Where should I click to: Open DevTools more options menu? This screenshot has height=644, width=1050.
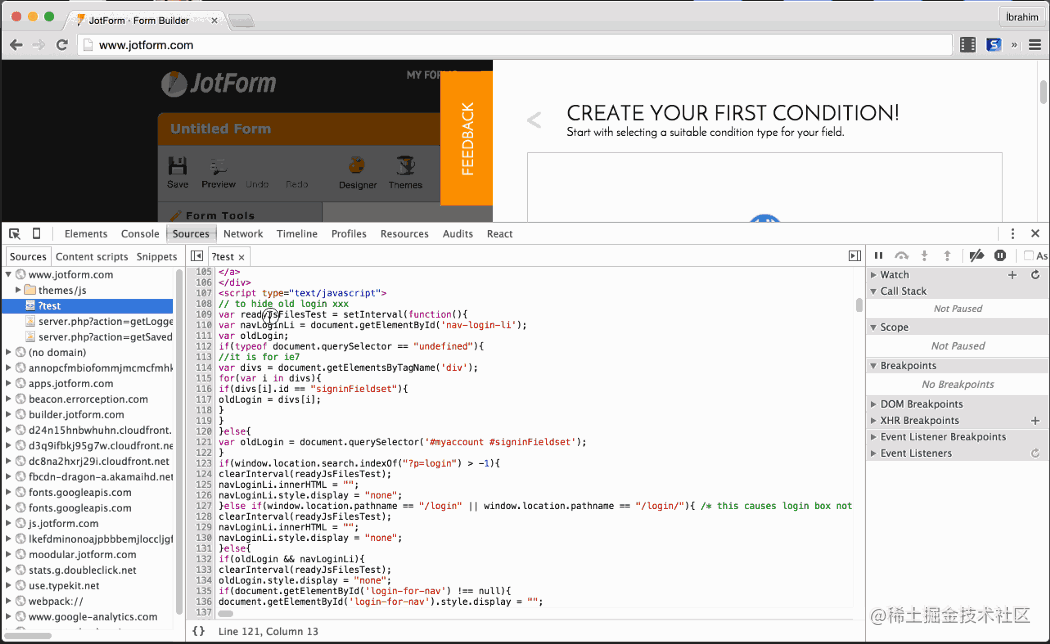(x=1012, y=234)
